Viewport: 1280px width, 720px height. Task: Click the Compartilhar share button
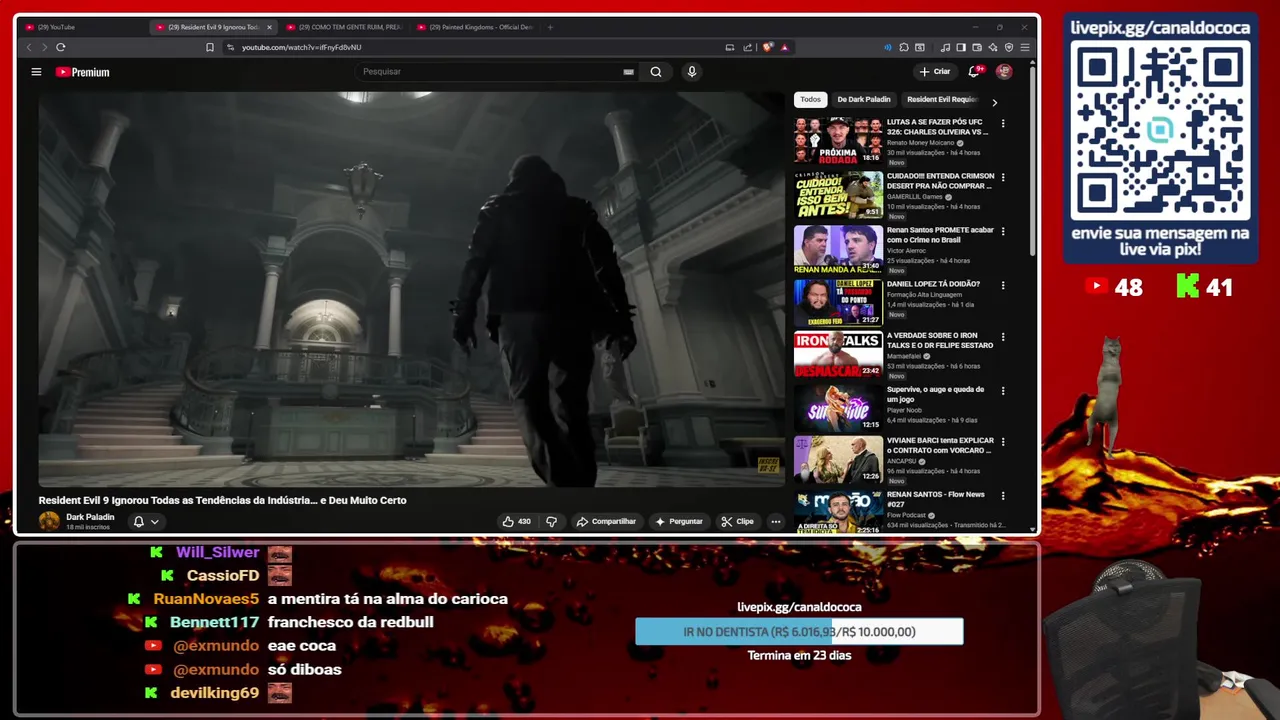click(x=606, y=521)
